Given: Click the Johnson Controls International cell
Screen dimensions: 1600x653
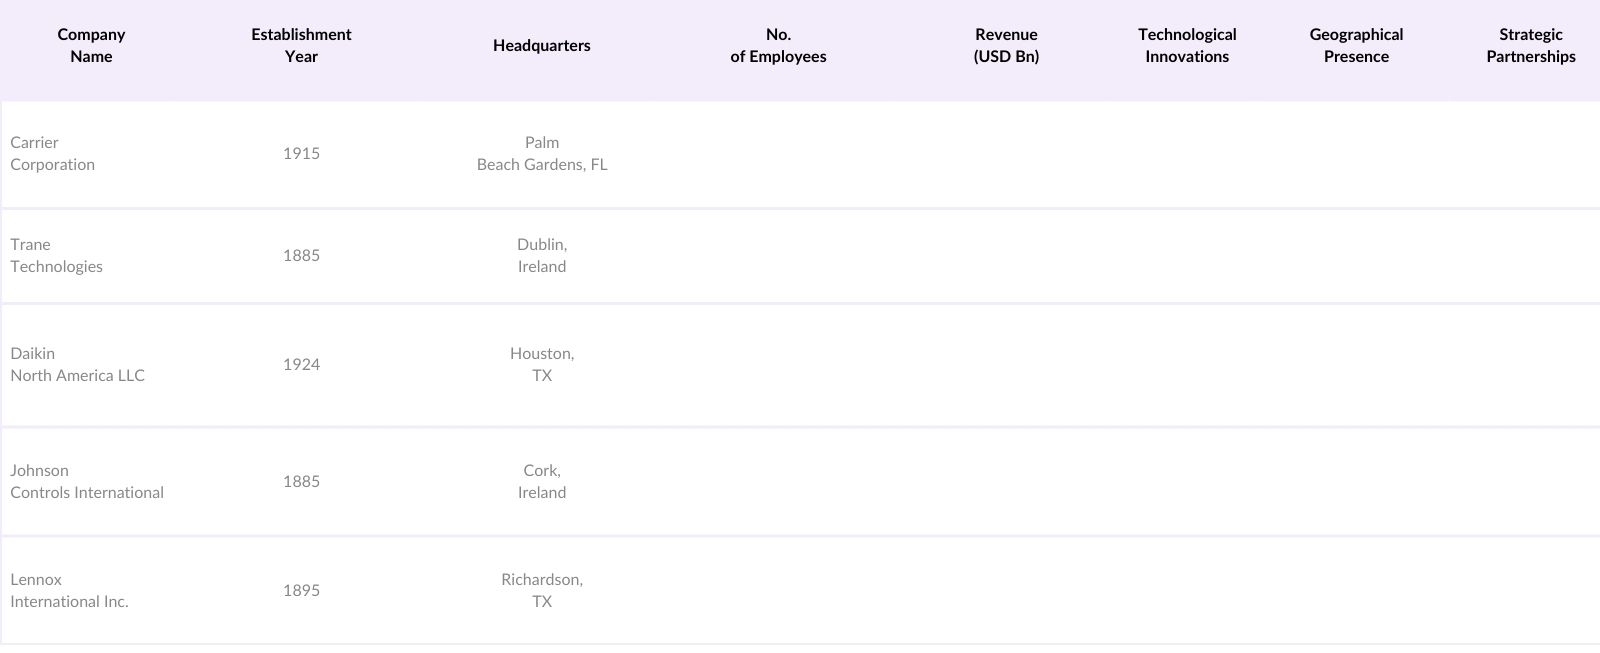Looking at the screenshot, I should click(87, 482).
